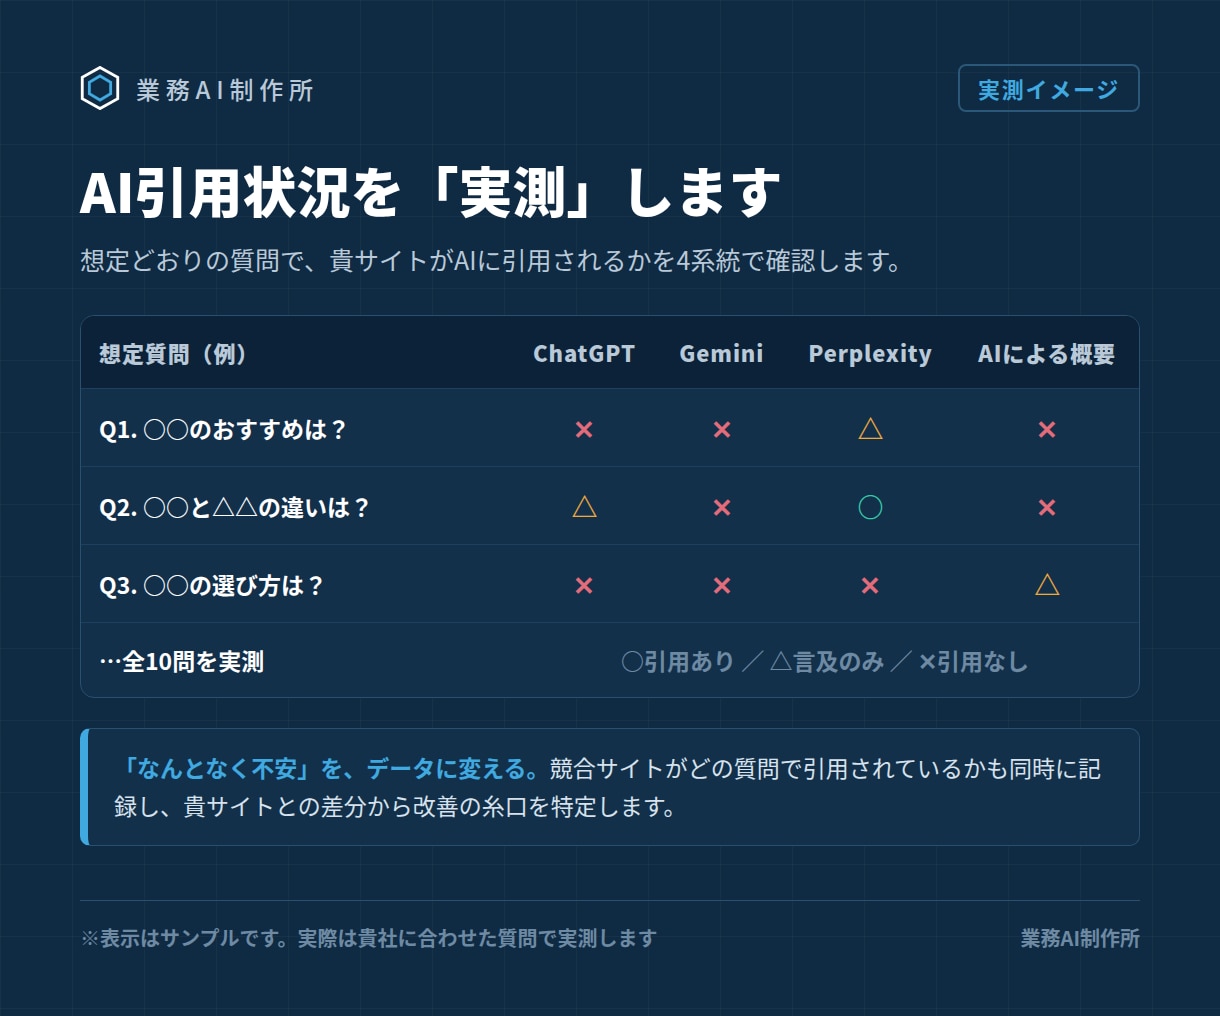Select the Gemini column header
The height and width of the screenshot is (1016, 1220).
pos(721,354)
